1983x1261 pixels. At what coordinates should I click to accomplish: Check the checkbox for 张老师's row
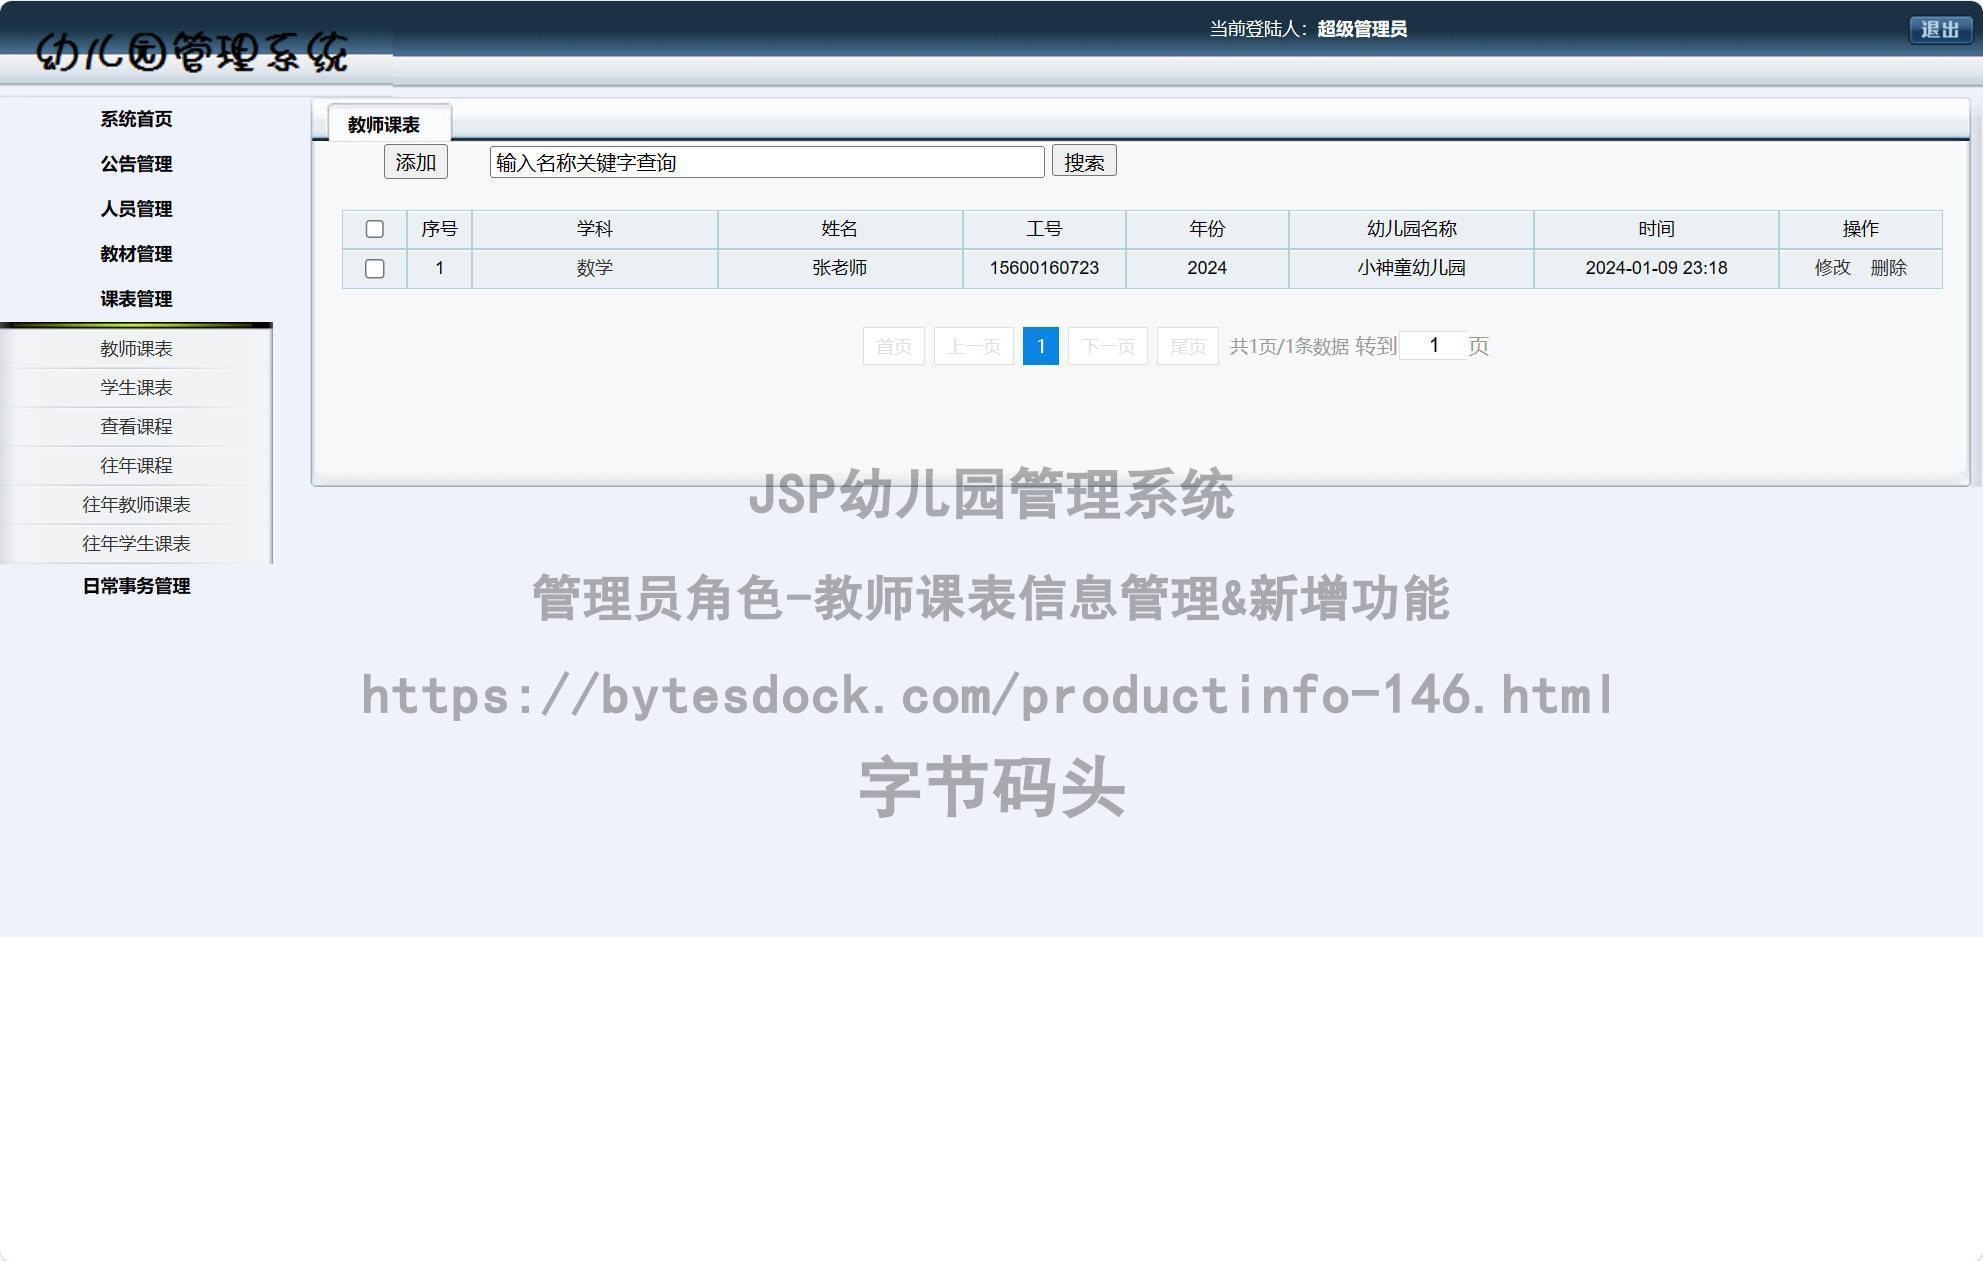pos(375,268)
